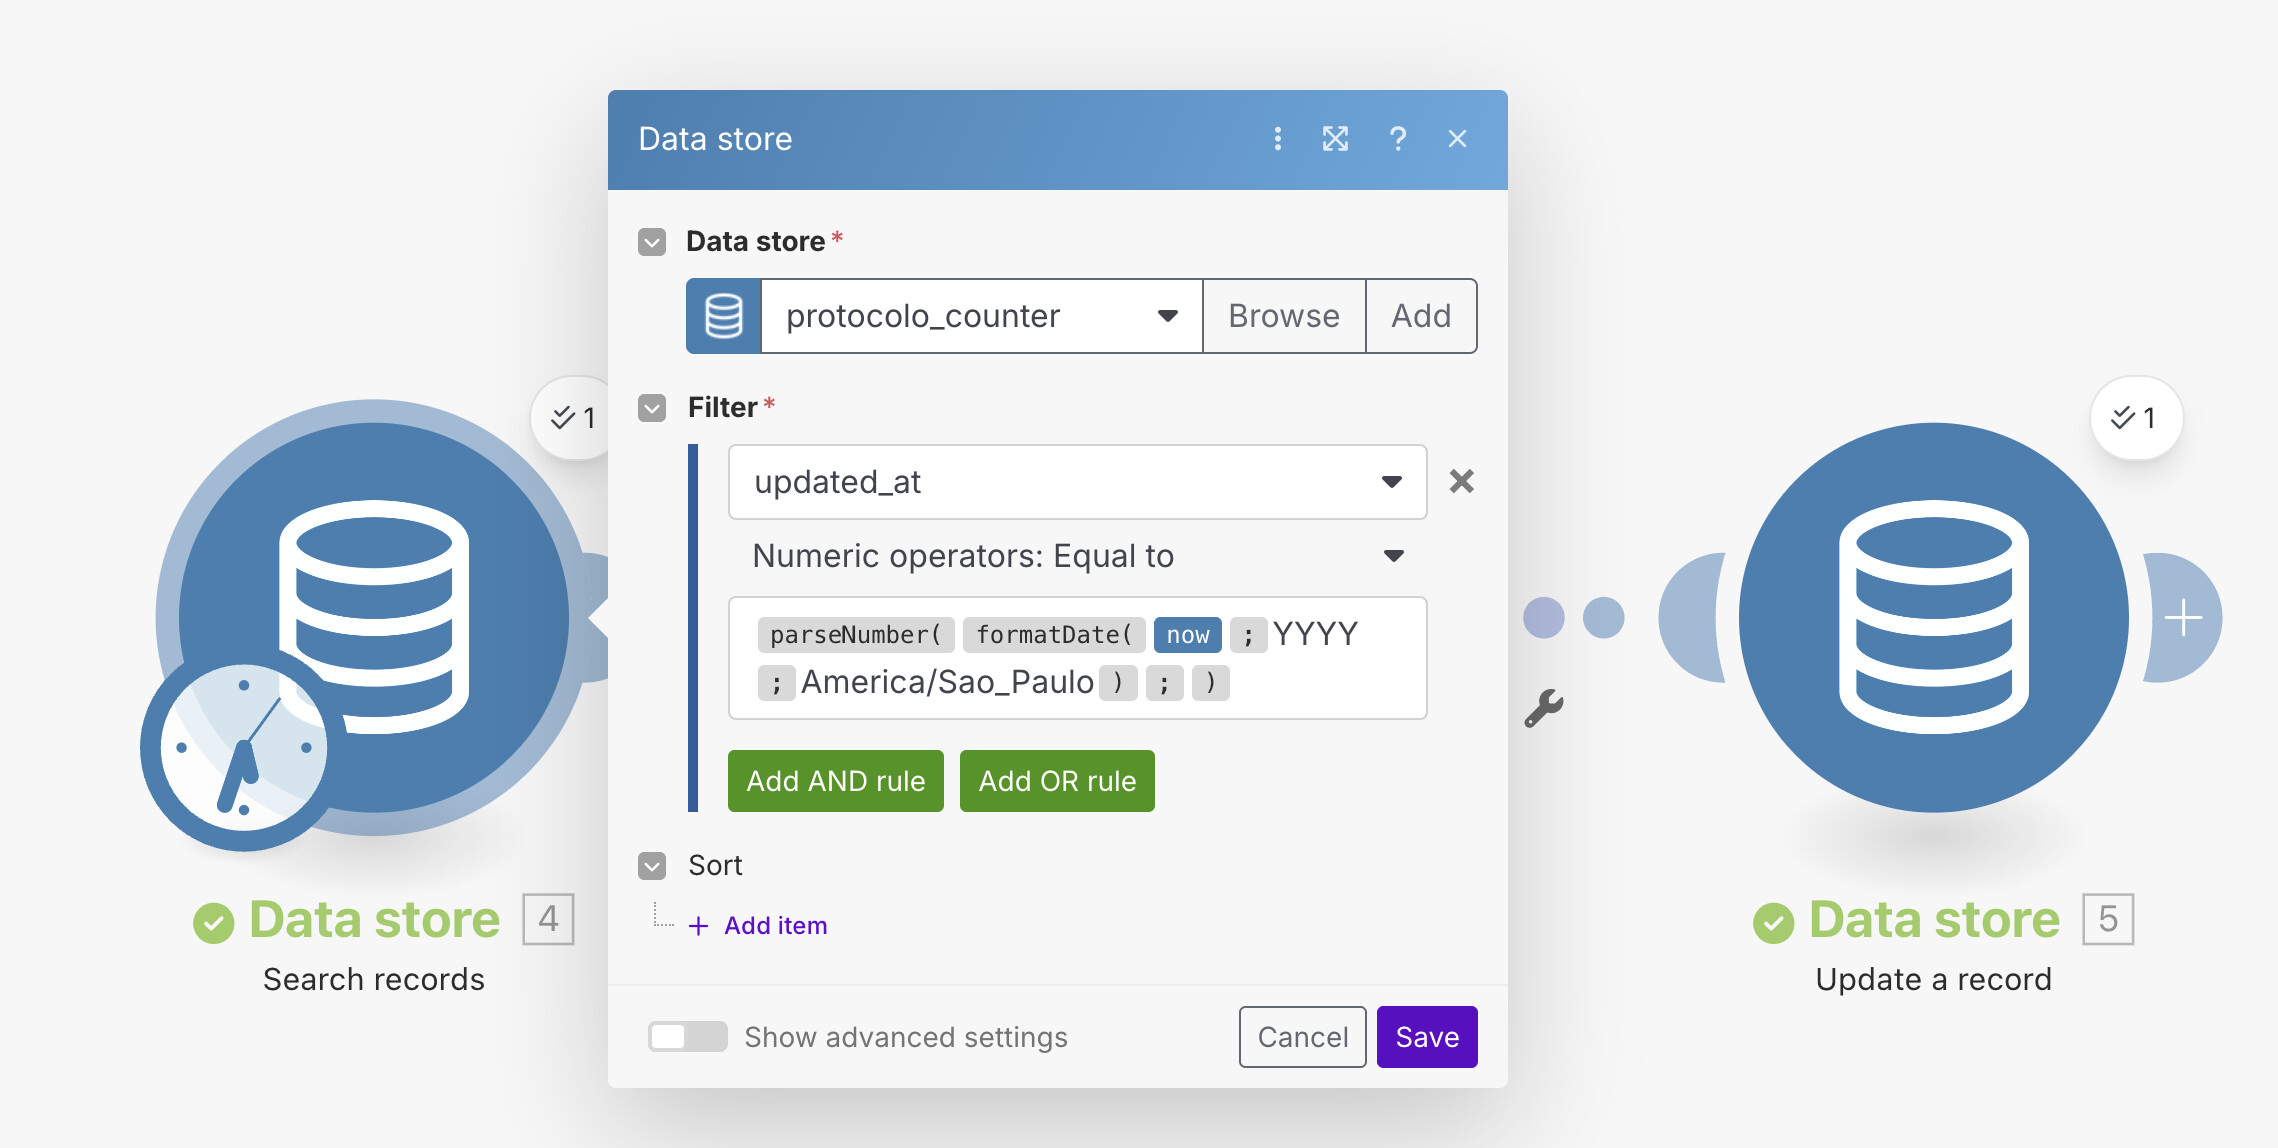Toggle the Sort field map checkbox
The image size is (2278, 1148).
click(652, 866)
